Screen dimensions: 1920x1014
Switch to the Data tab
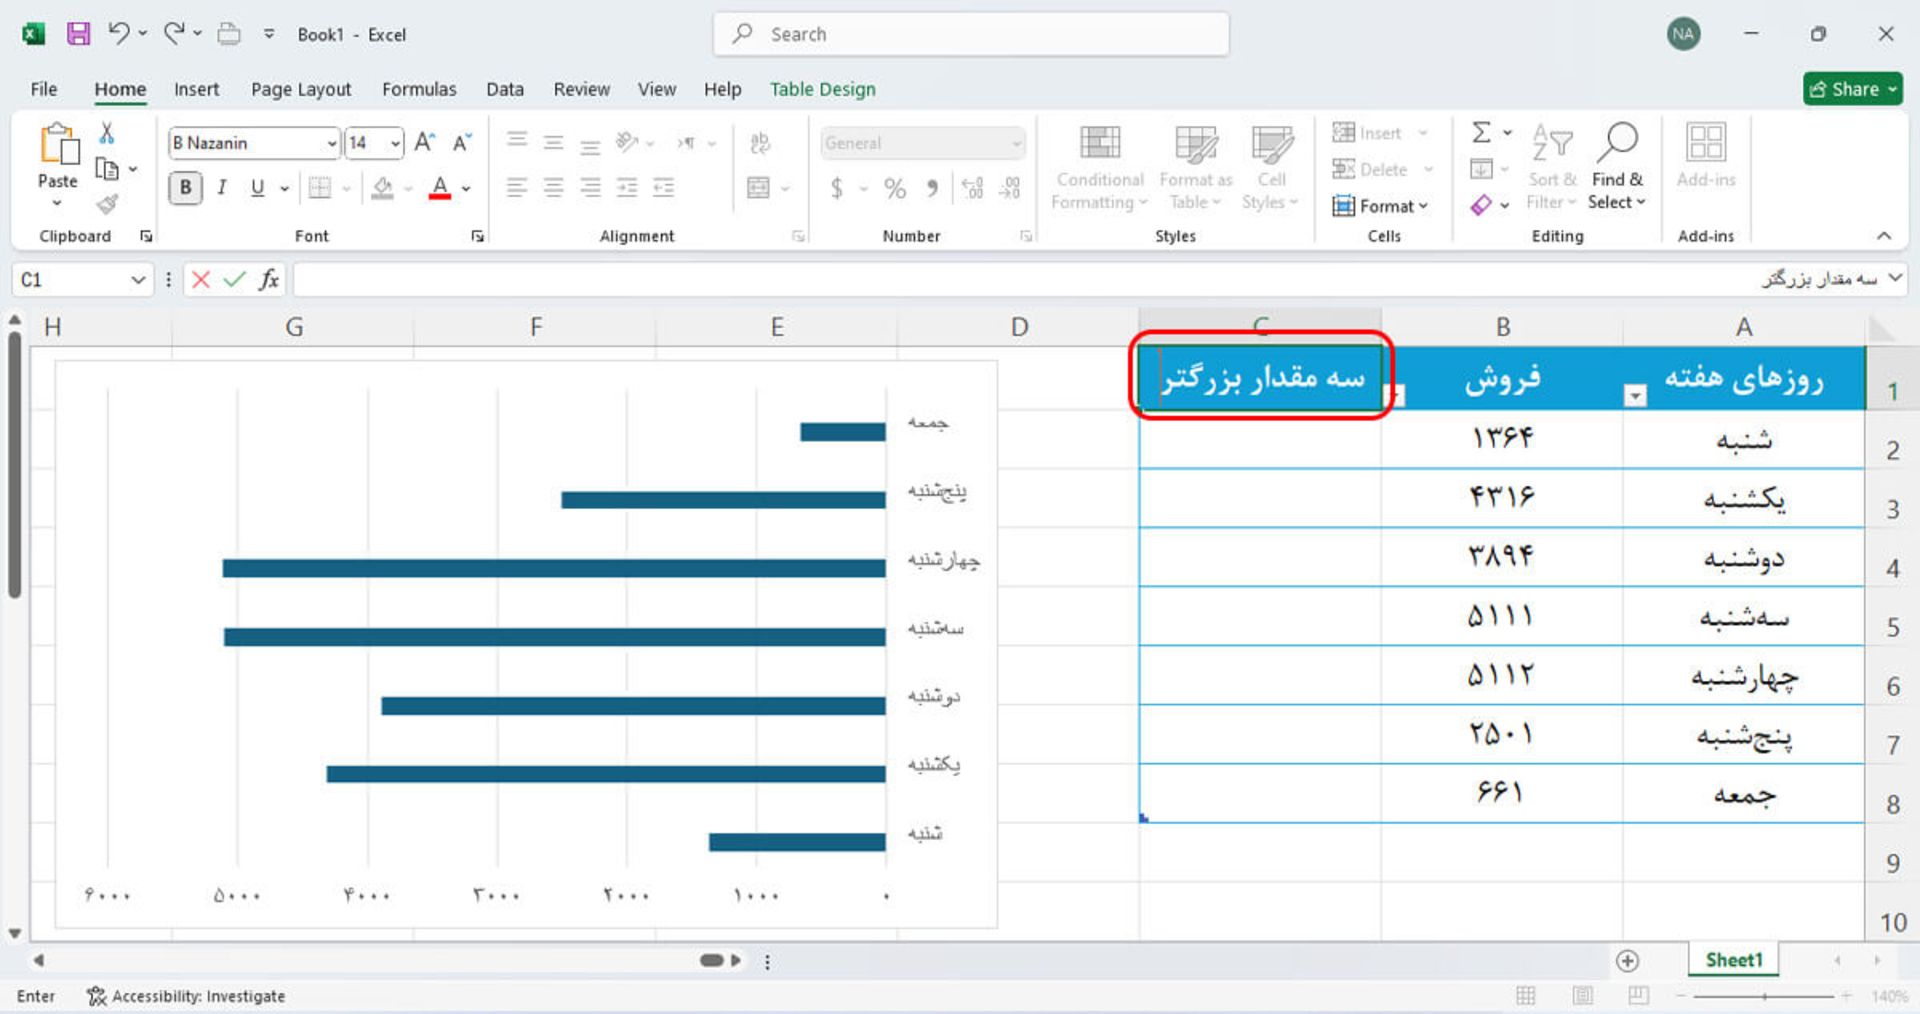(505, 89)
